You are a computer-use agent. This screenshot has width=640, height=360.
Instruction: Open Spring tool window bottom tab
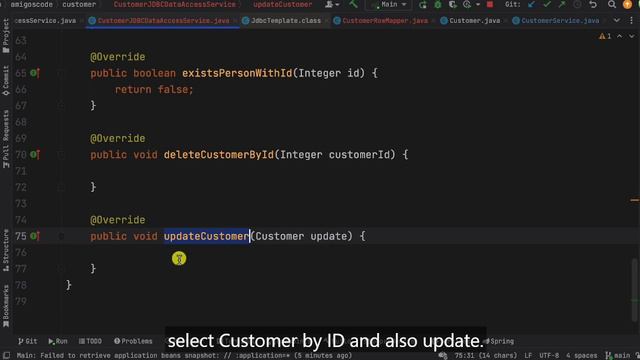click(499, 341)
